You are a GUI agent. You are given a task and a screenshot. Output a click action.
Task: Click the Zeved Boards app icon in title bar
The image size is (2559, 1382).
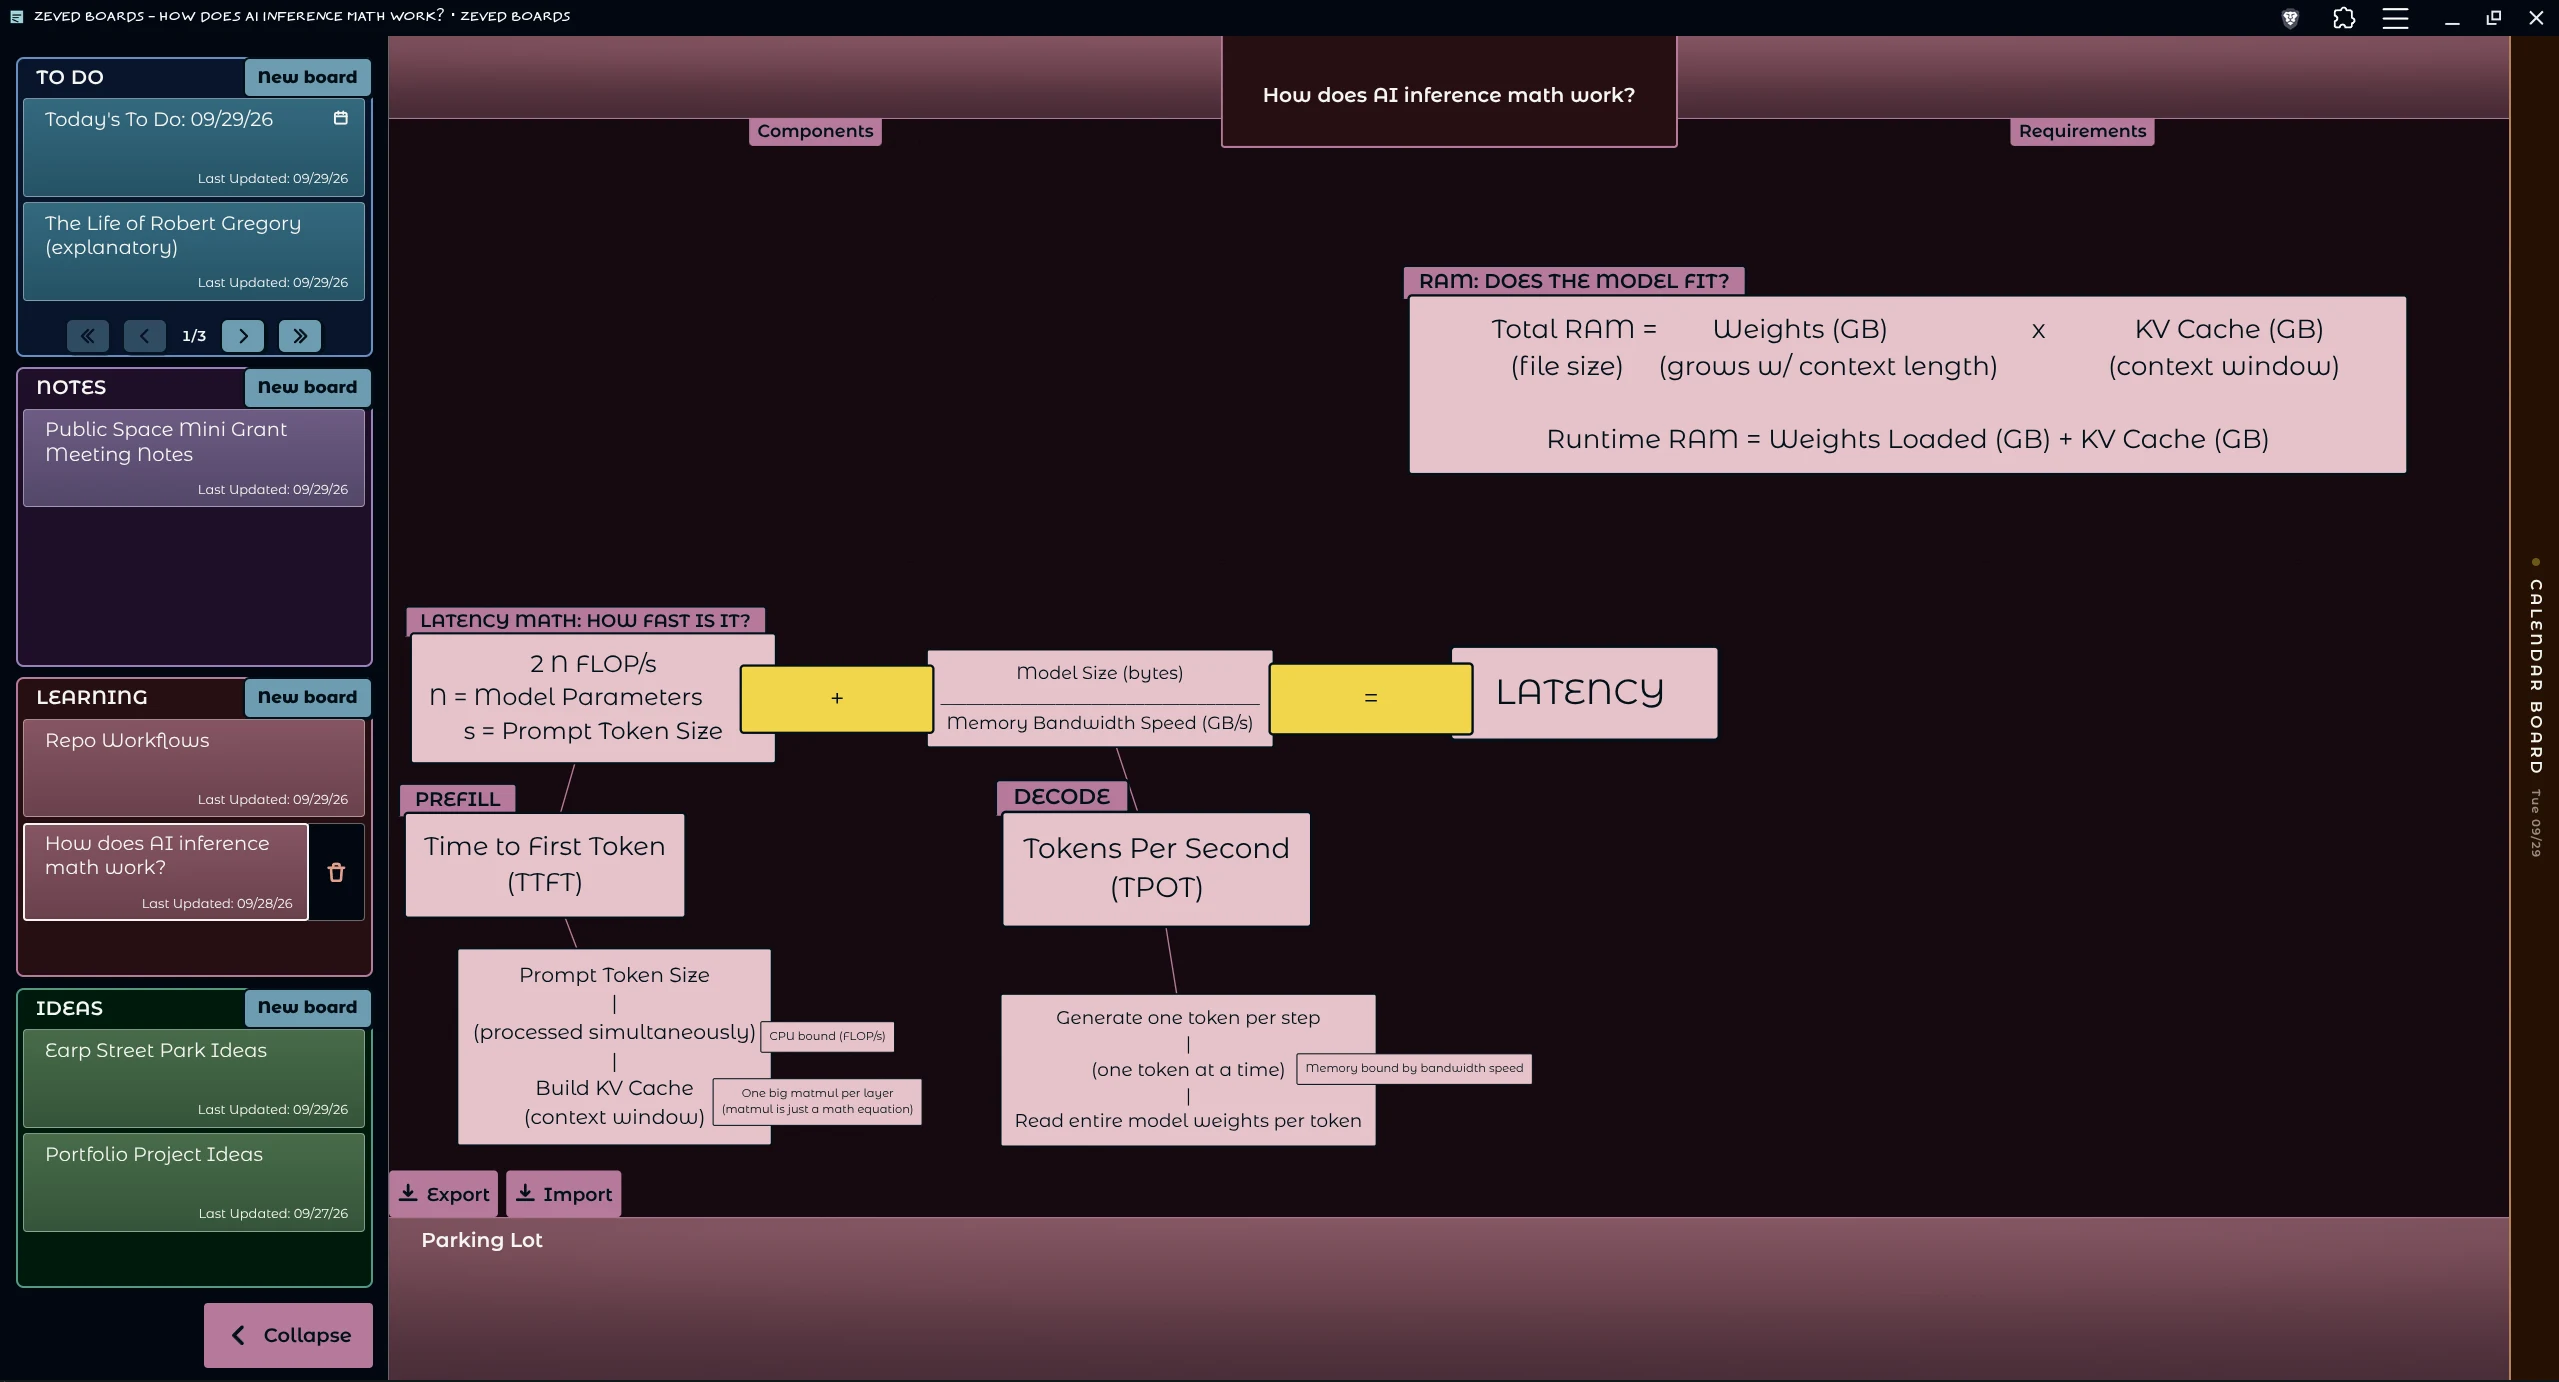click(16, 16)
